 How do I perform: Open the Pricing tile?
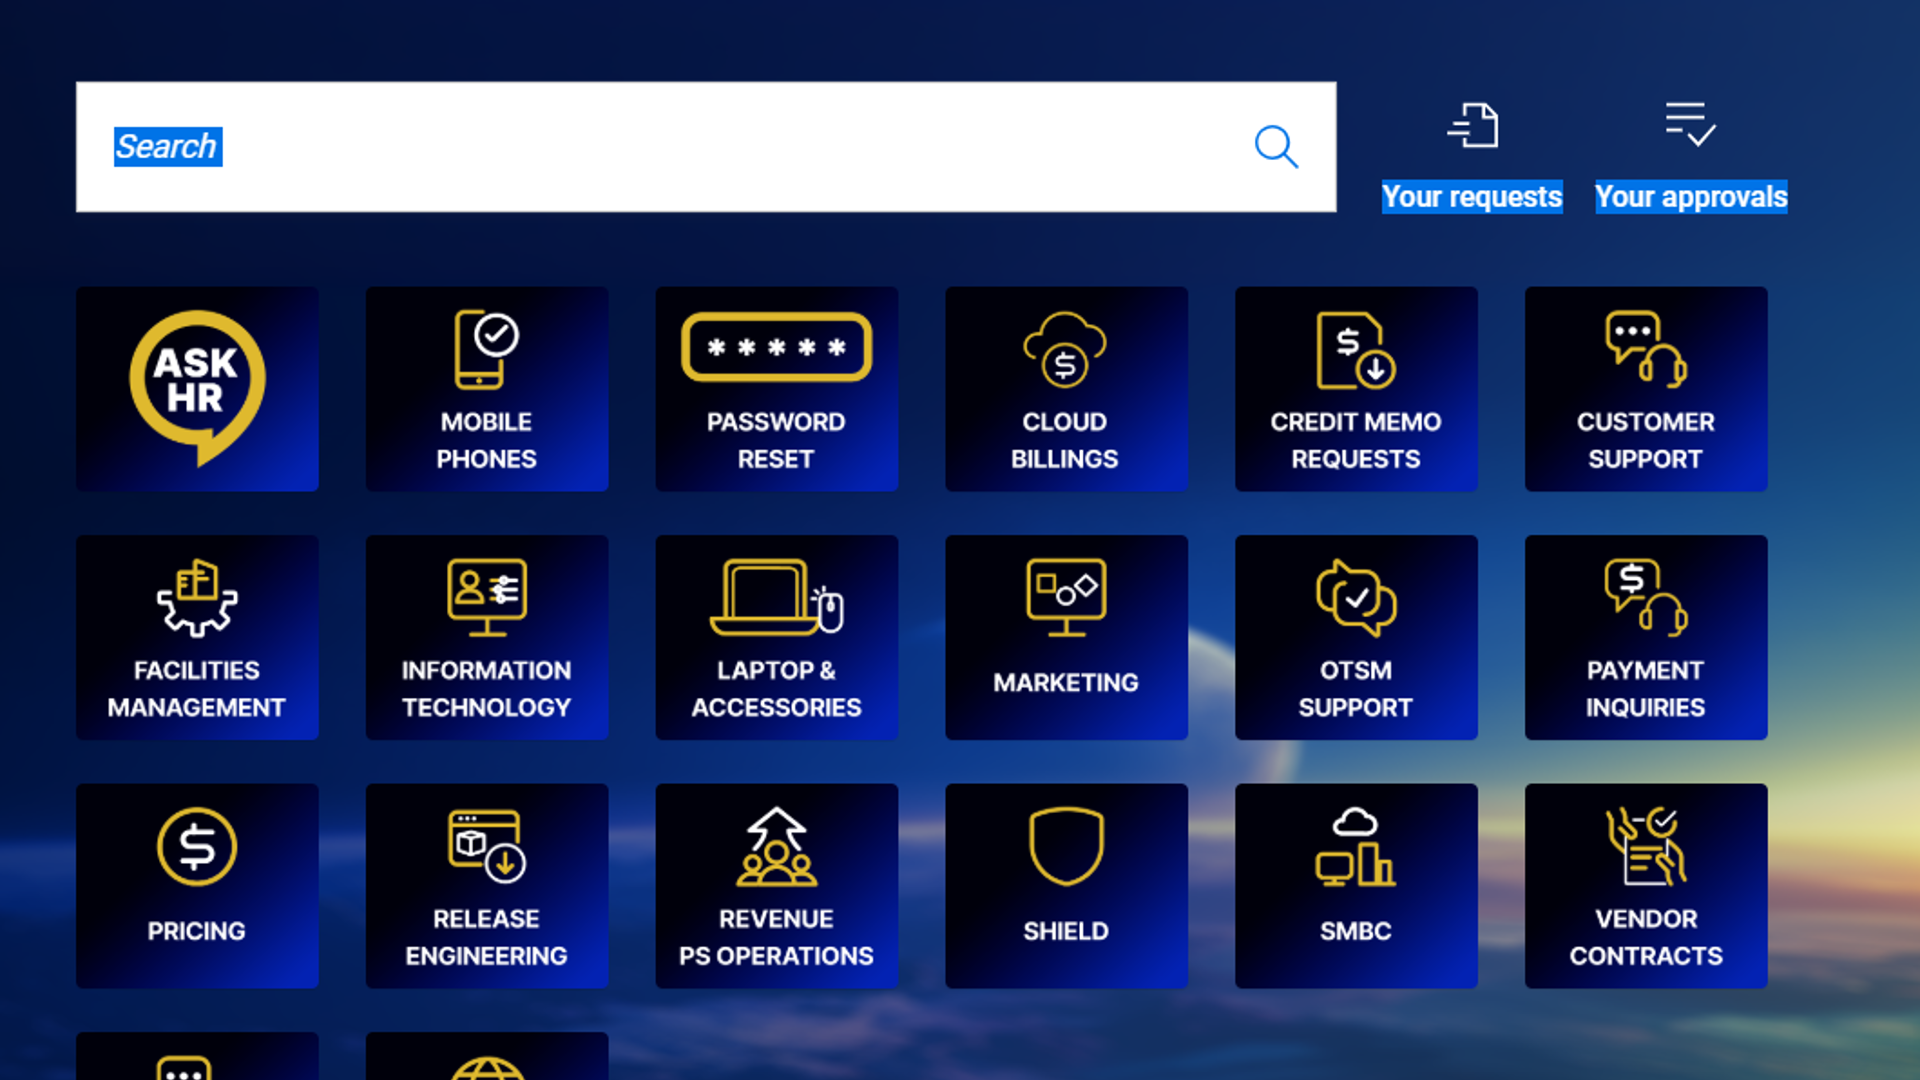pos(197,886)
